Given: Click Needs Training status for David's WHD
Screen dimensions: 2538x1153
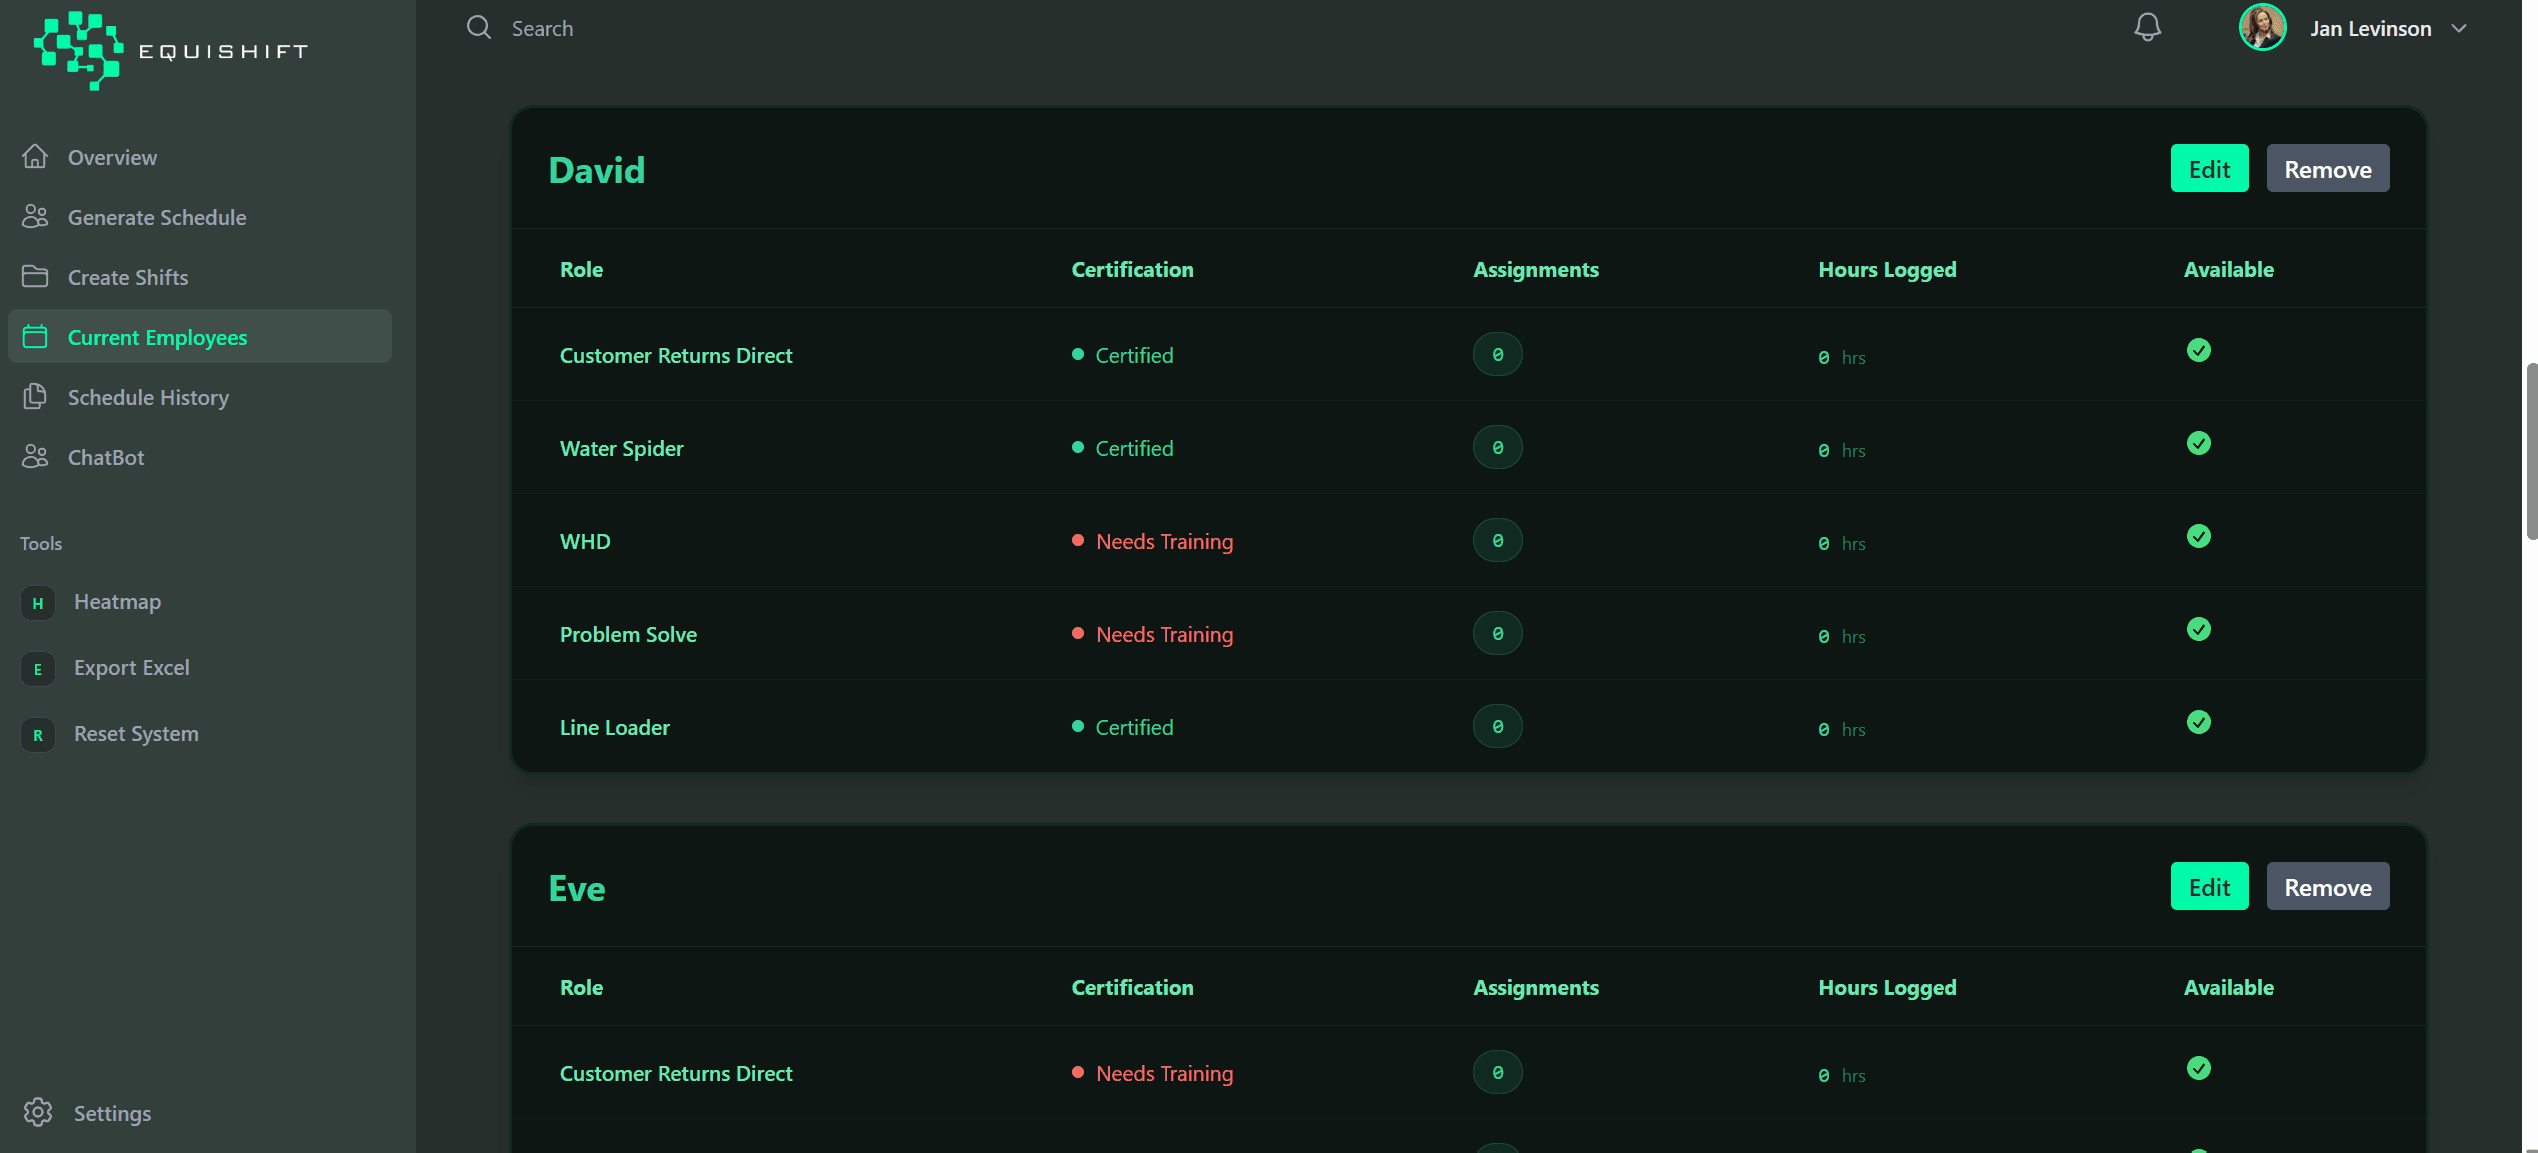Looking at the screenshot, I should pyautogui.click(x=1152, y=541).
